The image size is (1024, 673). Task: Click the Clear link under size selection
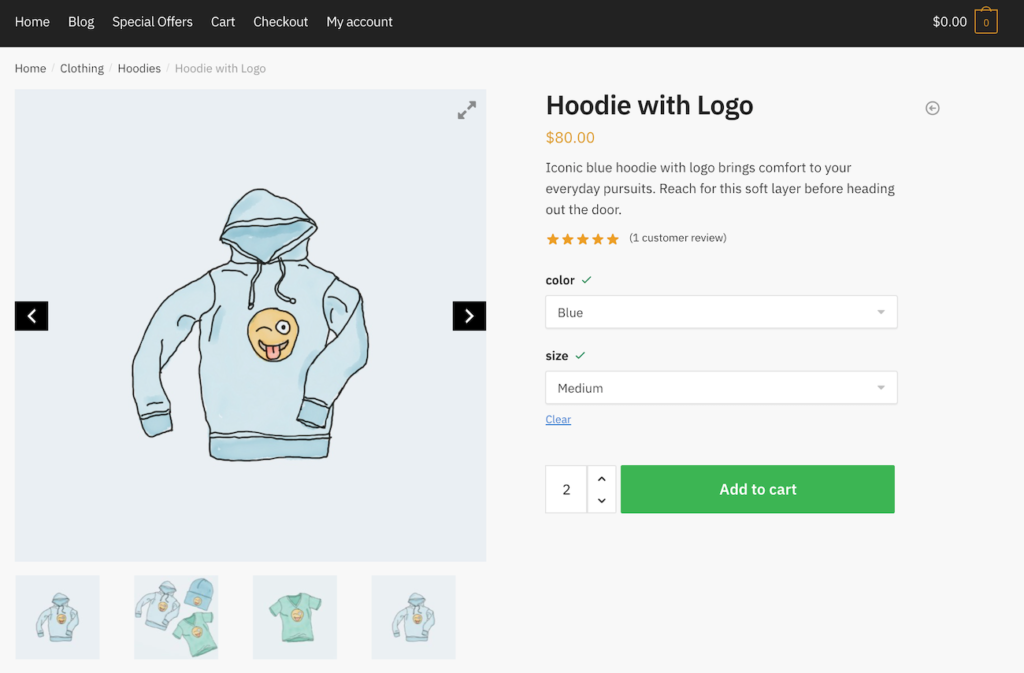(x=558, y=419)
